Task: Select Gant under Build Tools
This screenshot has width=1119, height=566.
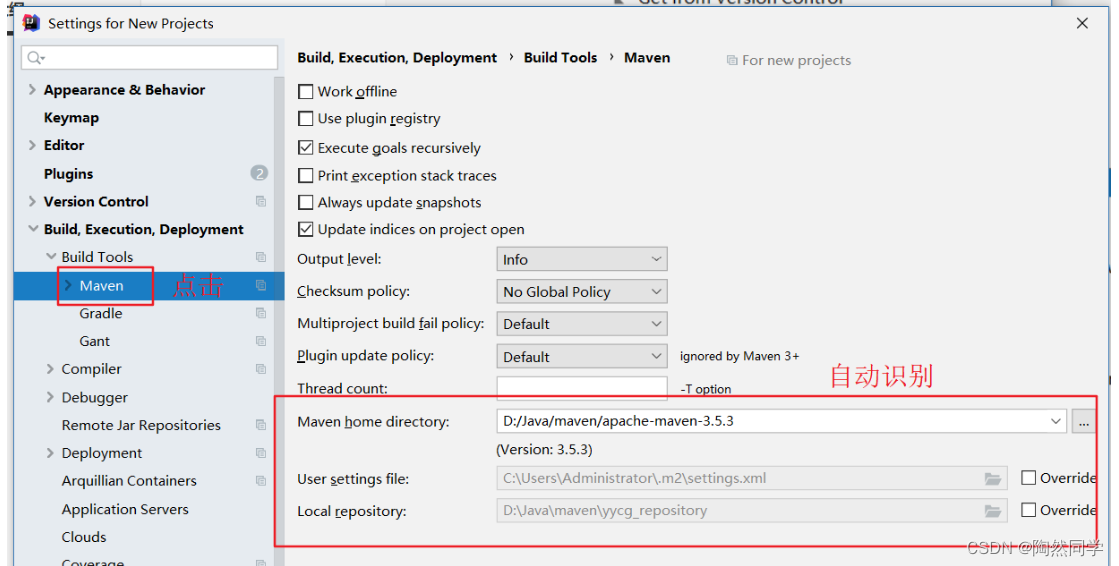Action: (x=94, y=341)
